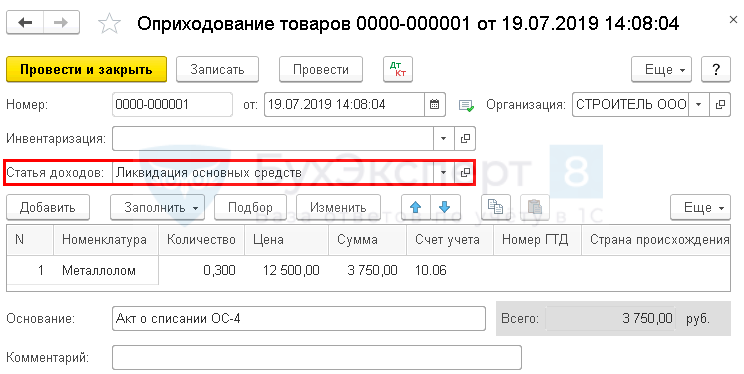The width and height of the screenshot is (744, 374).
Task: Move table row down with blue arrow
Action: [x=445, y=207]
